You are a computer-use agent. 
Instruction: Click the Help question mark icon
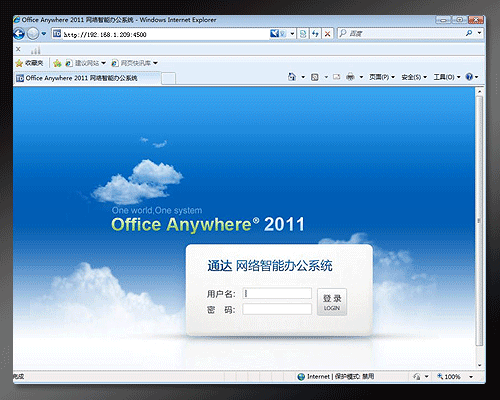tap(469, 77)
